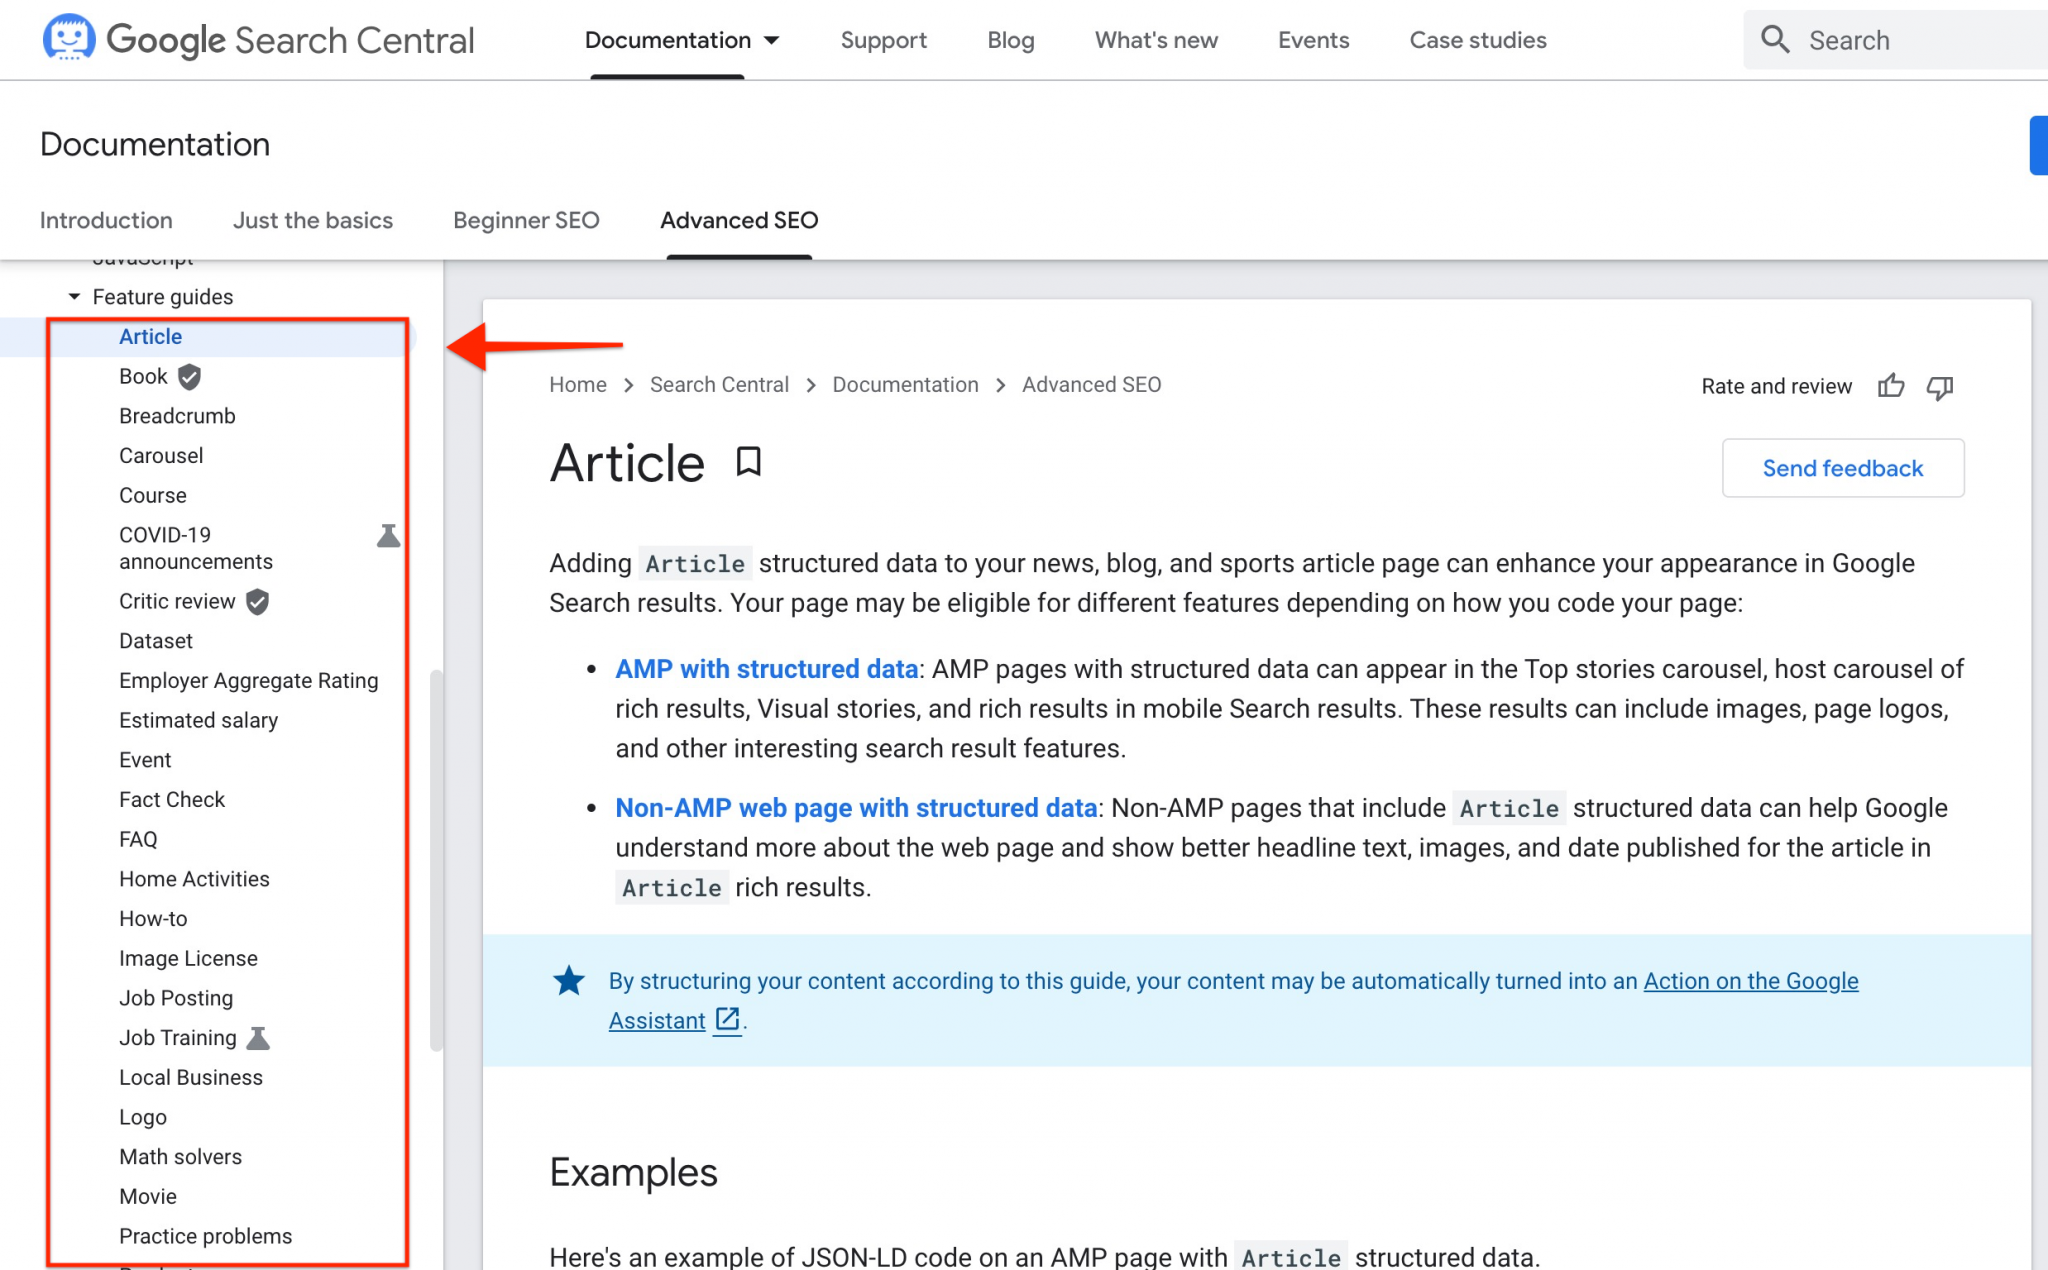Click the external link icon after Action on the Google Assistant
This screenshot has height=1270, width=2048.
click(727, 1019)
